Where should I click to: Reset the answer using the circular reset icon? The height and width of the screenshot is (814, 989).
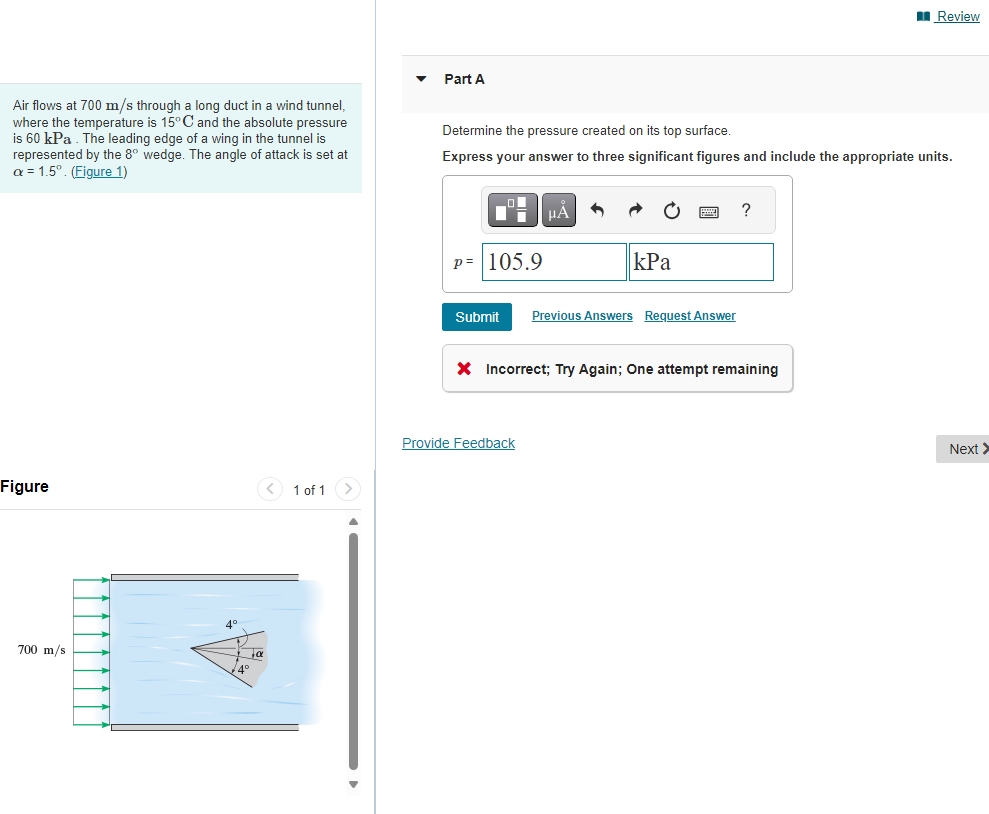671,210
